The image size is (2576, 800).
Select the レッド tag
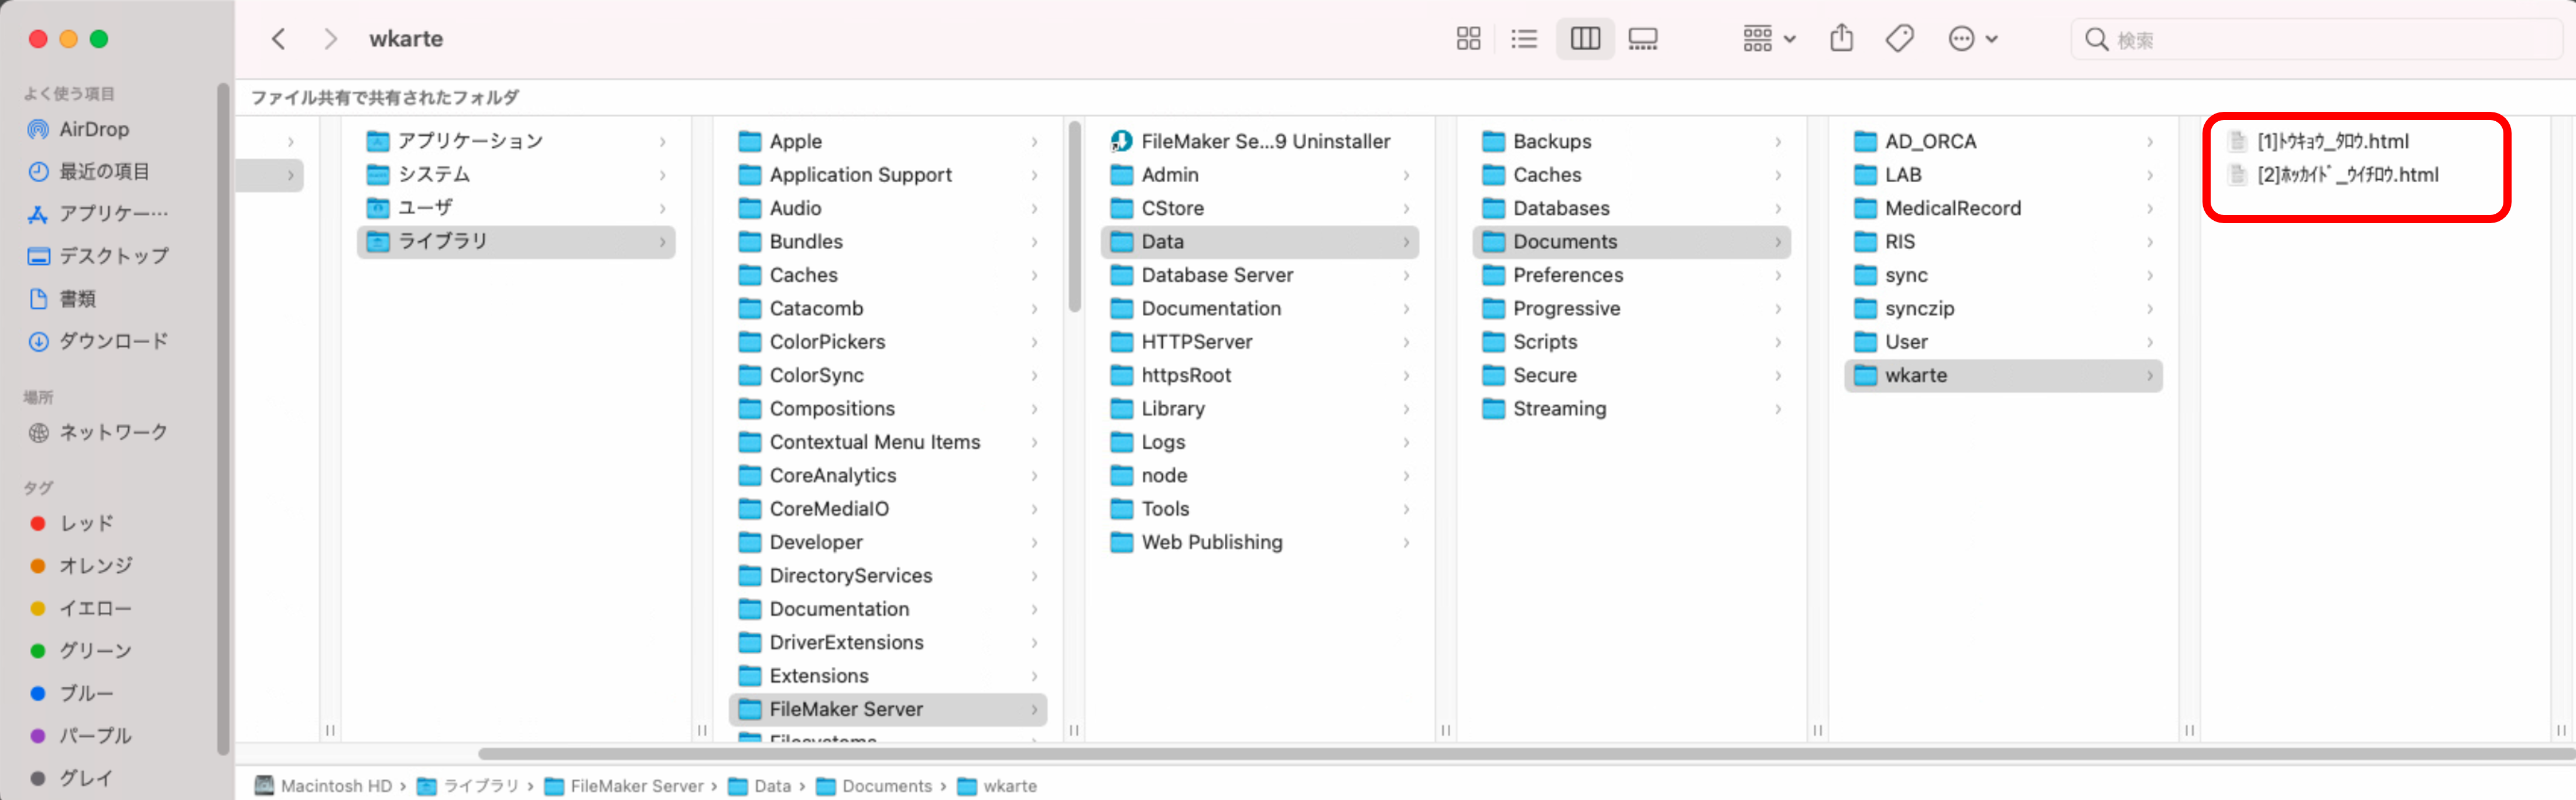86,523
